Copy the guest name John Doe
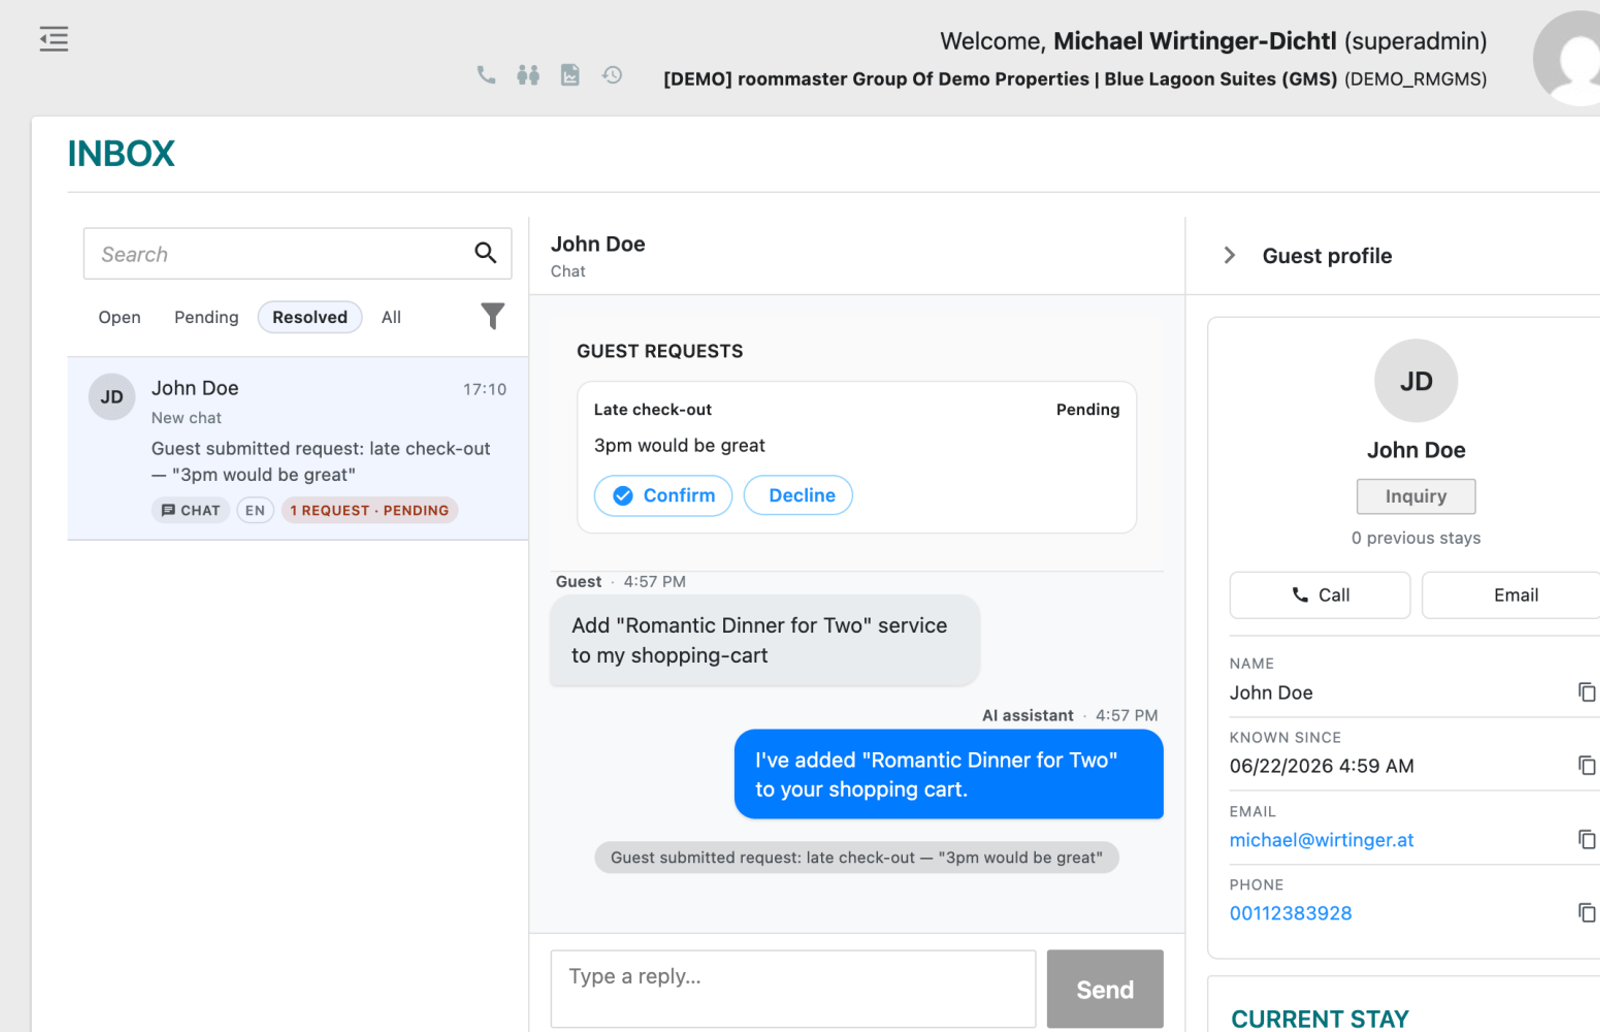Viewport: 1600px width, 1032px height. coord(1586,692)
